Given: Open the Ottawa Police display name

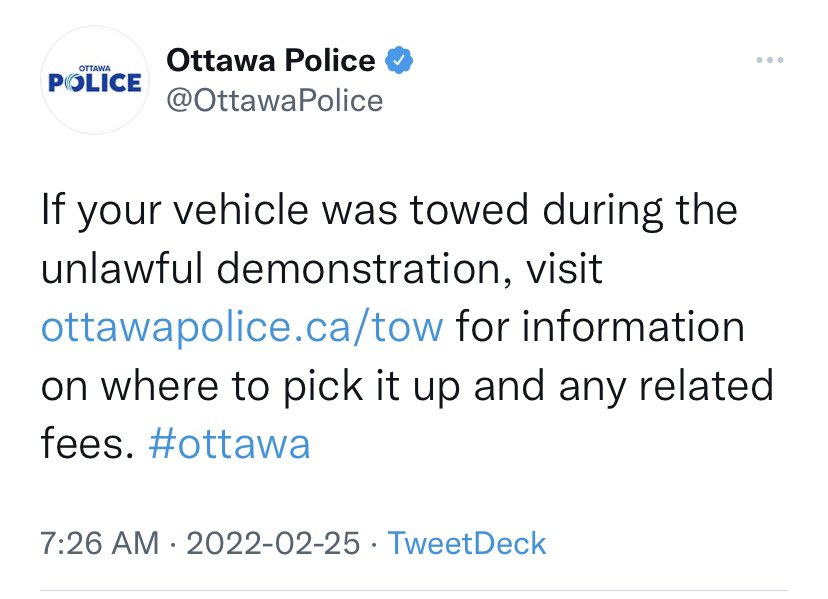Looking at the screenshot, I should point(271,61).
